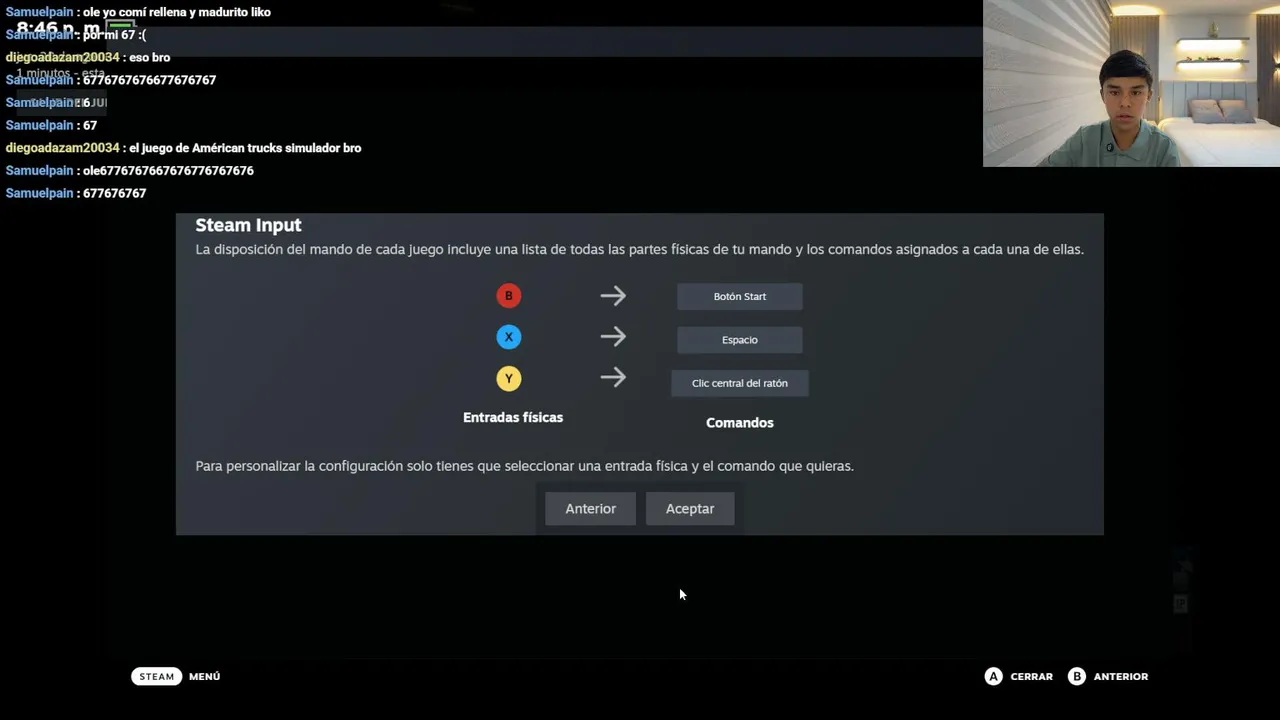Click the ANTERIOR label in footer
The height and width of the screenshot is (720, 1280).
(1120, 676)
